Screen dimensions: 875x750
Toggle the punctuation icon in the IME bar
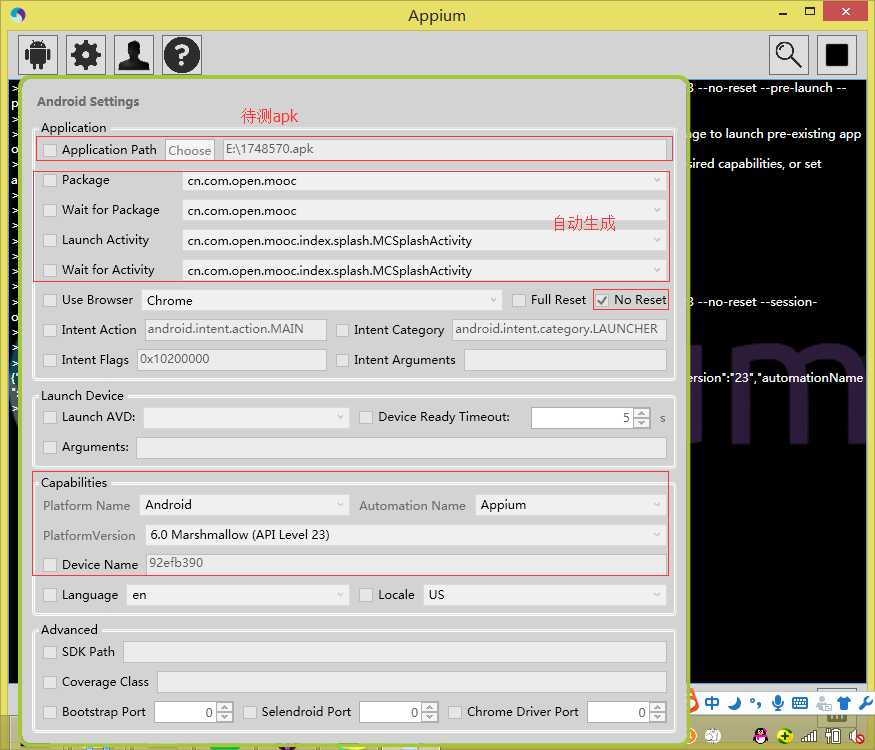pos(755,703)
